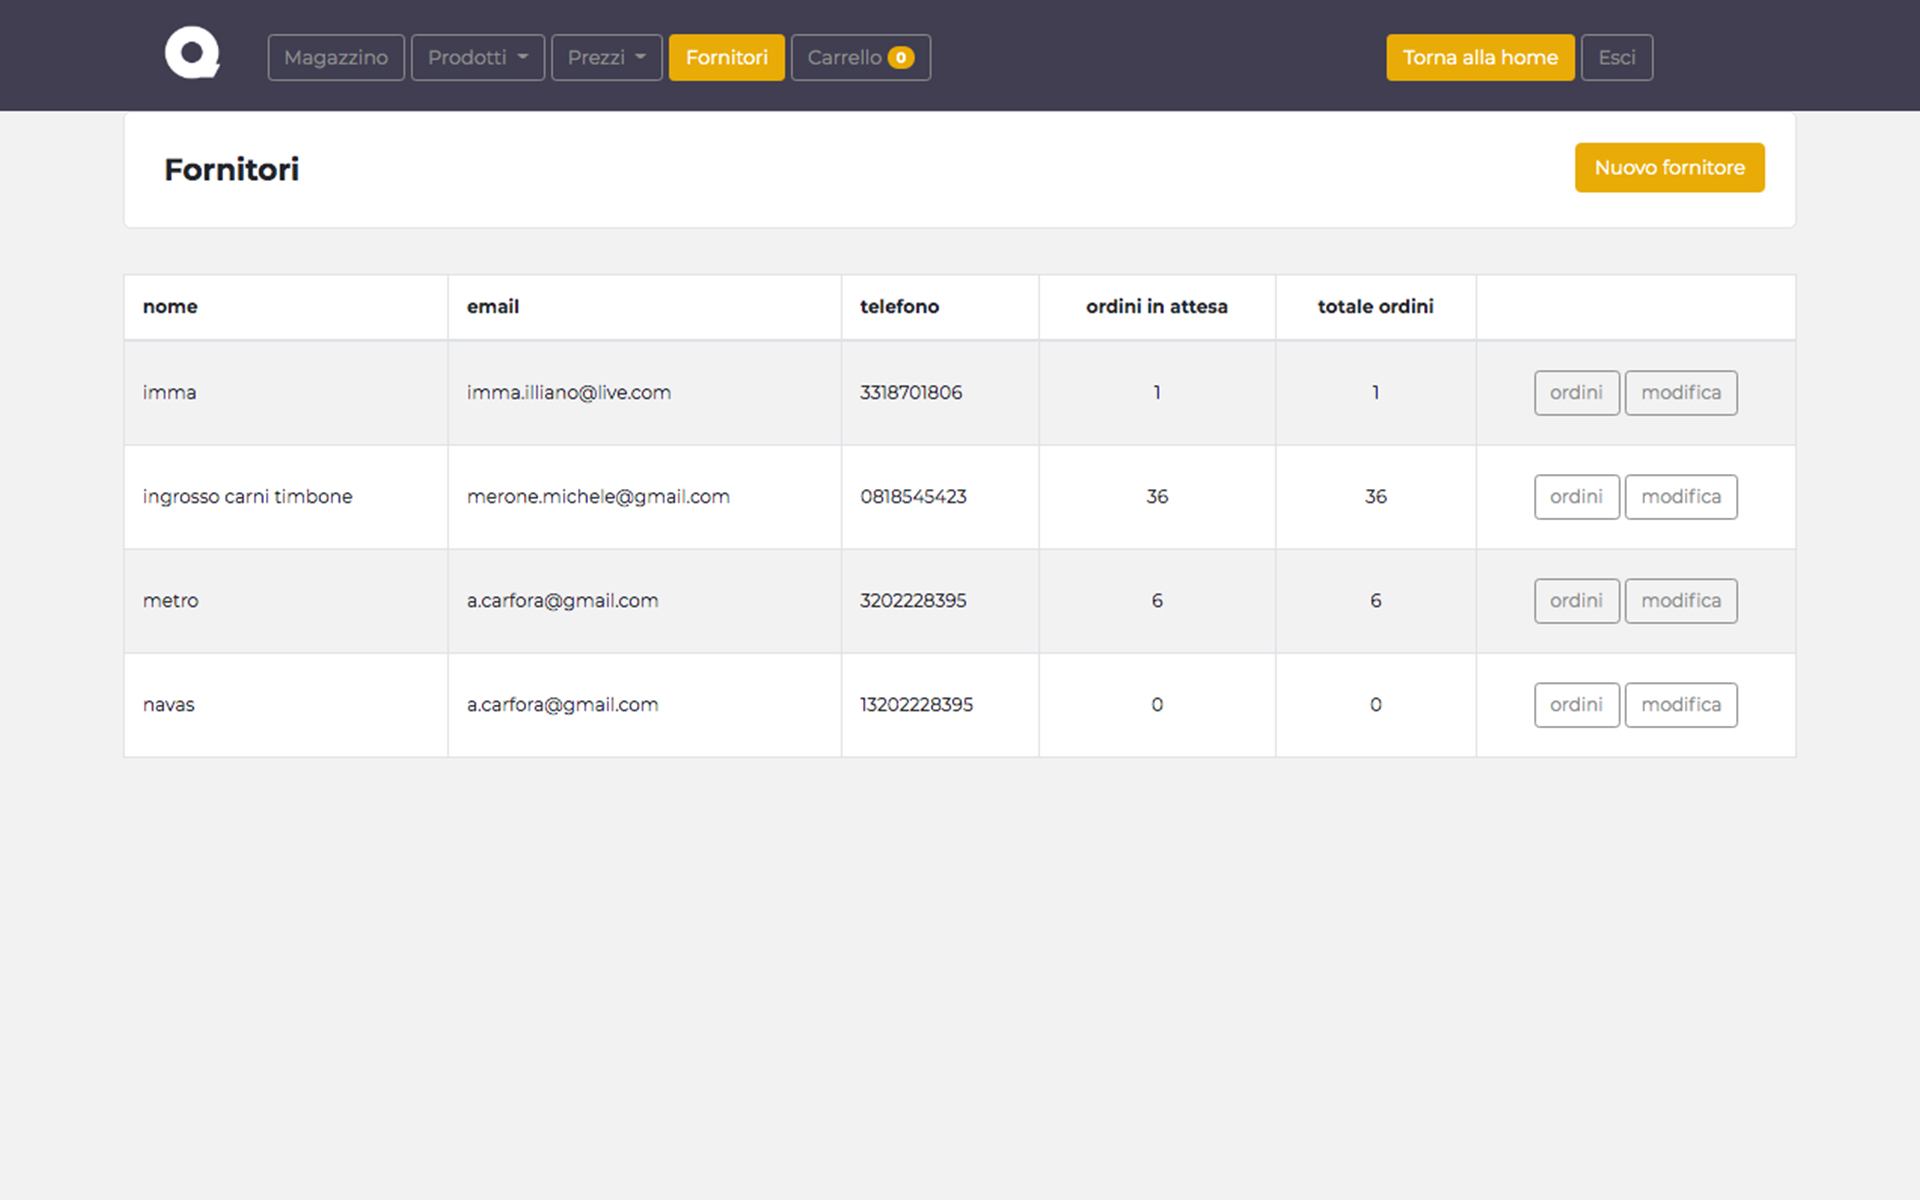Click modifica for supplier metro
The width and height of the screenshot is (1920, 1200).
(1681, 601)
